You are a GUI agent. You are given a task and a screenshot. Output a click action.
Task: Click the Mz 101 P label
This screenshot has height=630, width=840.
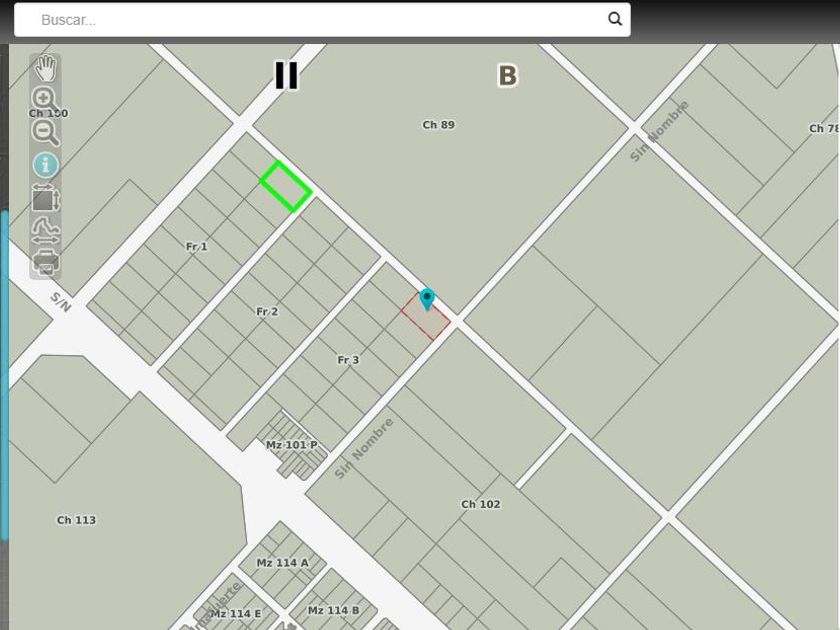pyautogui.click(x=291, y=445)
